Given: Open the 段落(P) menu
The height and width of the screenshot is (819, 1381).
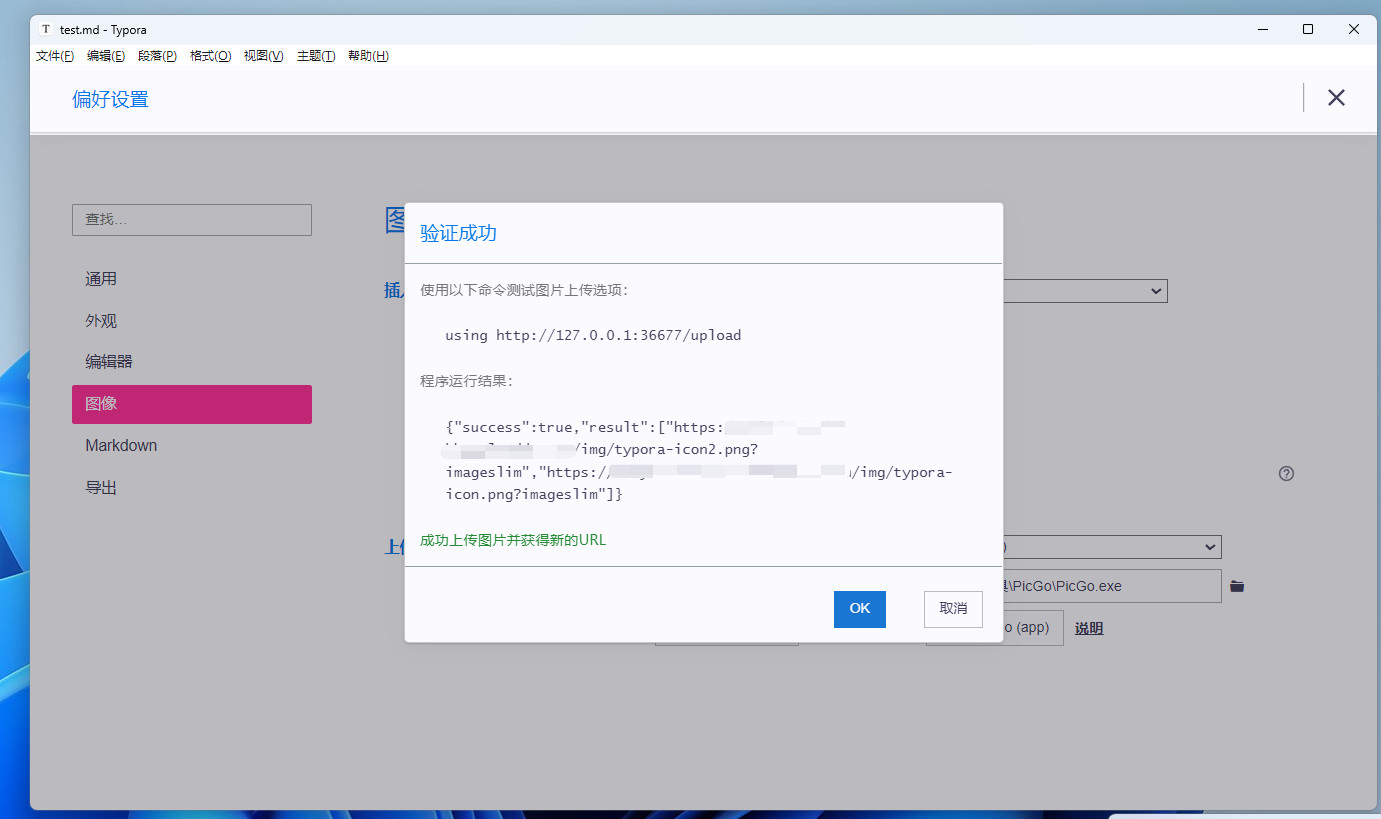Looking at the screenshot, I should pos(158,56).
